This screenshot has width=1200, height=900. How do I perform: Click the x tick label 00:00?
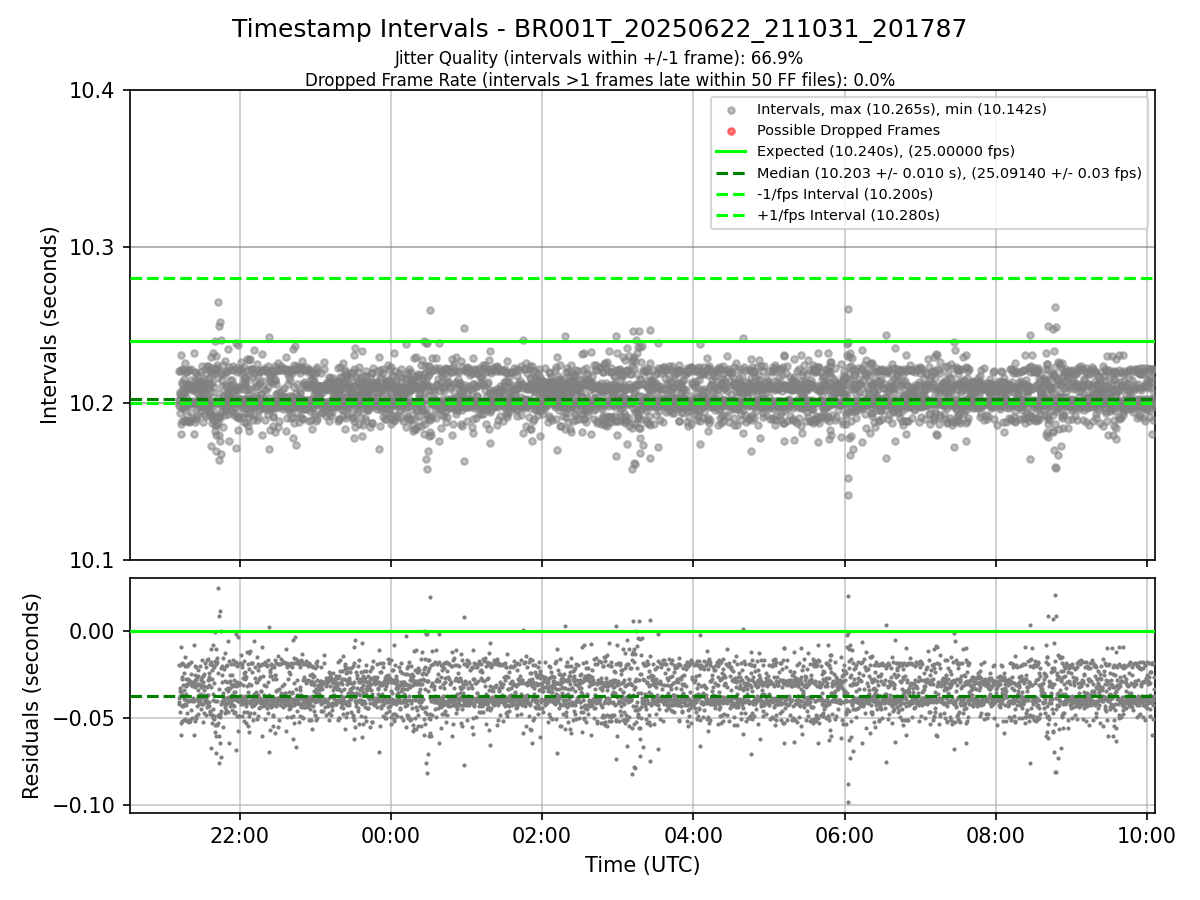[391, 835]
